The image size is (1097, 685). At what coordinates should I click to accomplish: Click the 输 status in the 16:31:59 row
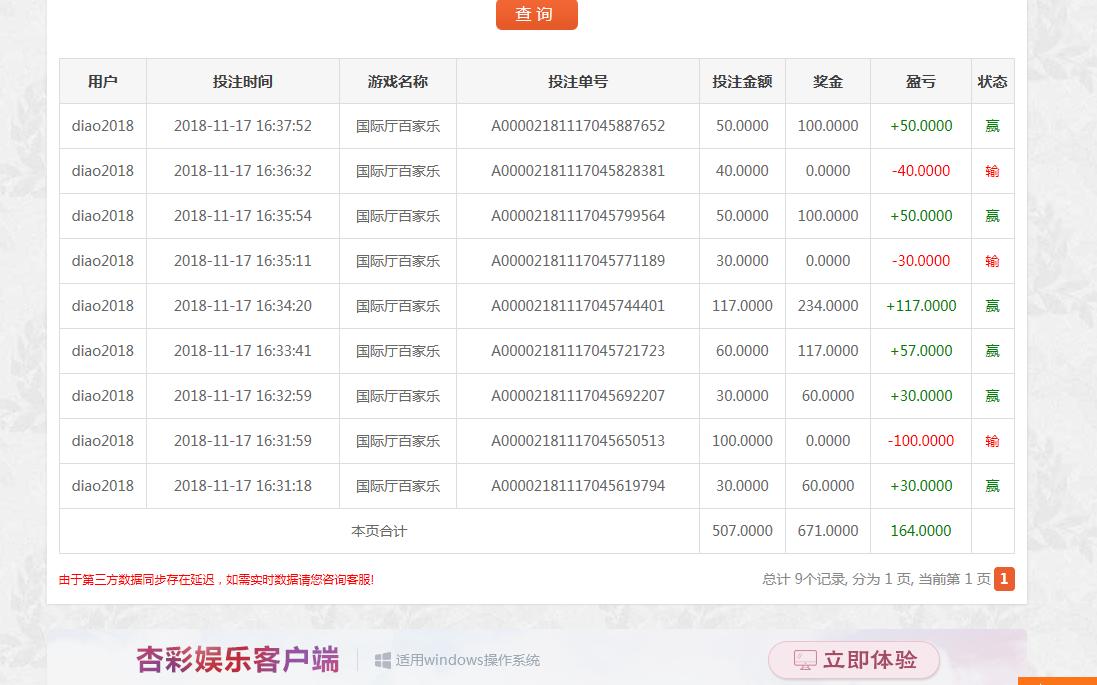point(992,441)
